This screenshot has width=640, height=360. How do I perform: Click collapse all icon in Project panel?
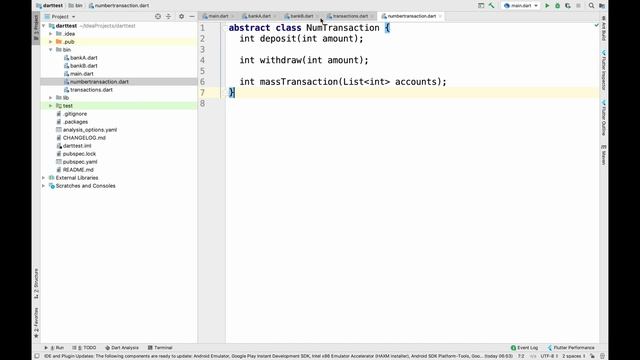168,16
